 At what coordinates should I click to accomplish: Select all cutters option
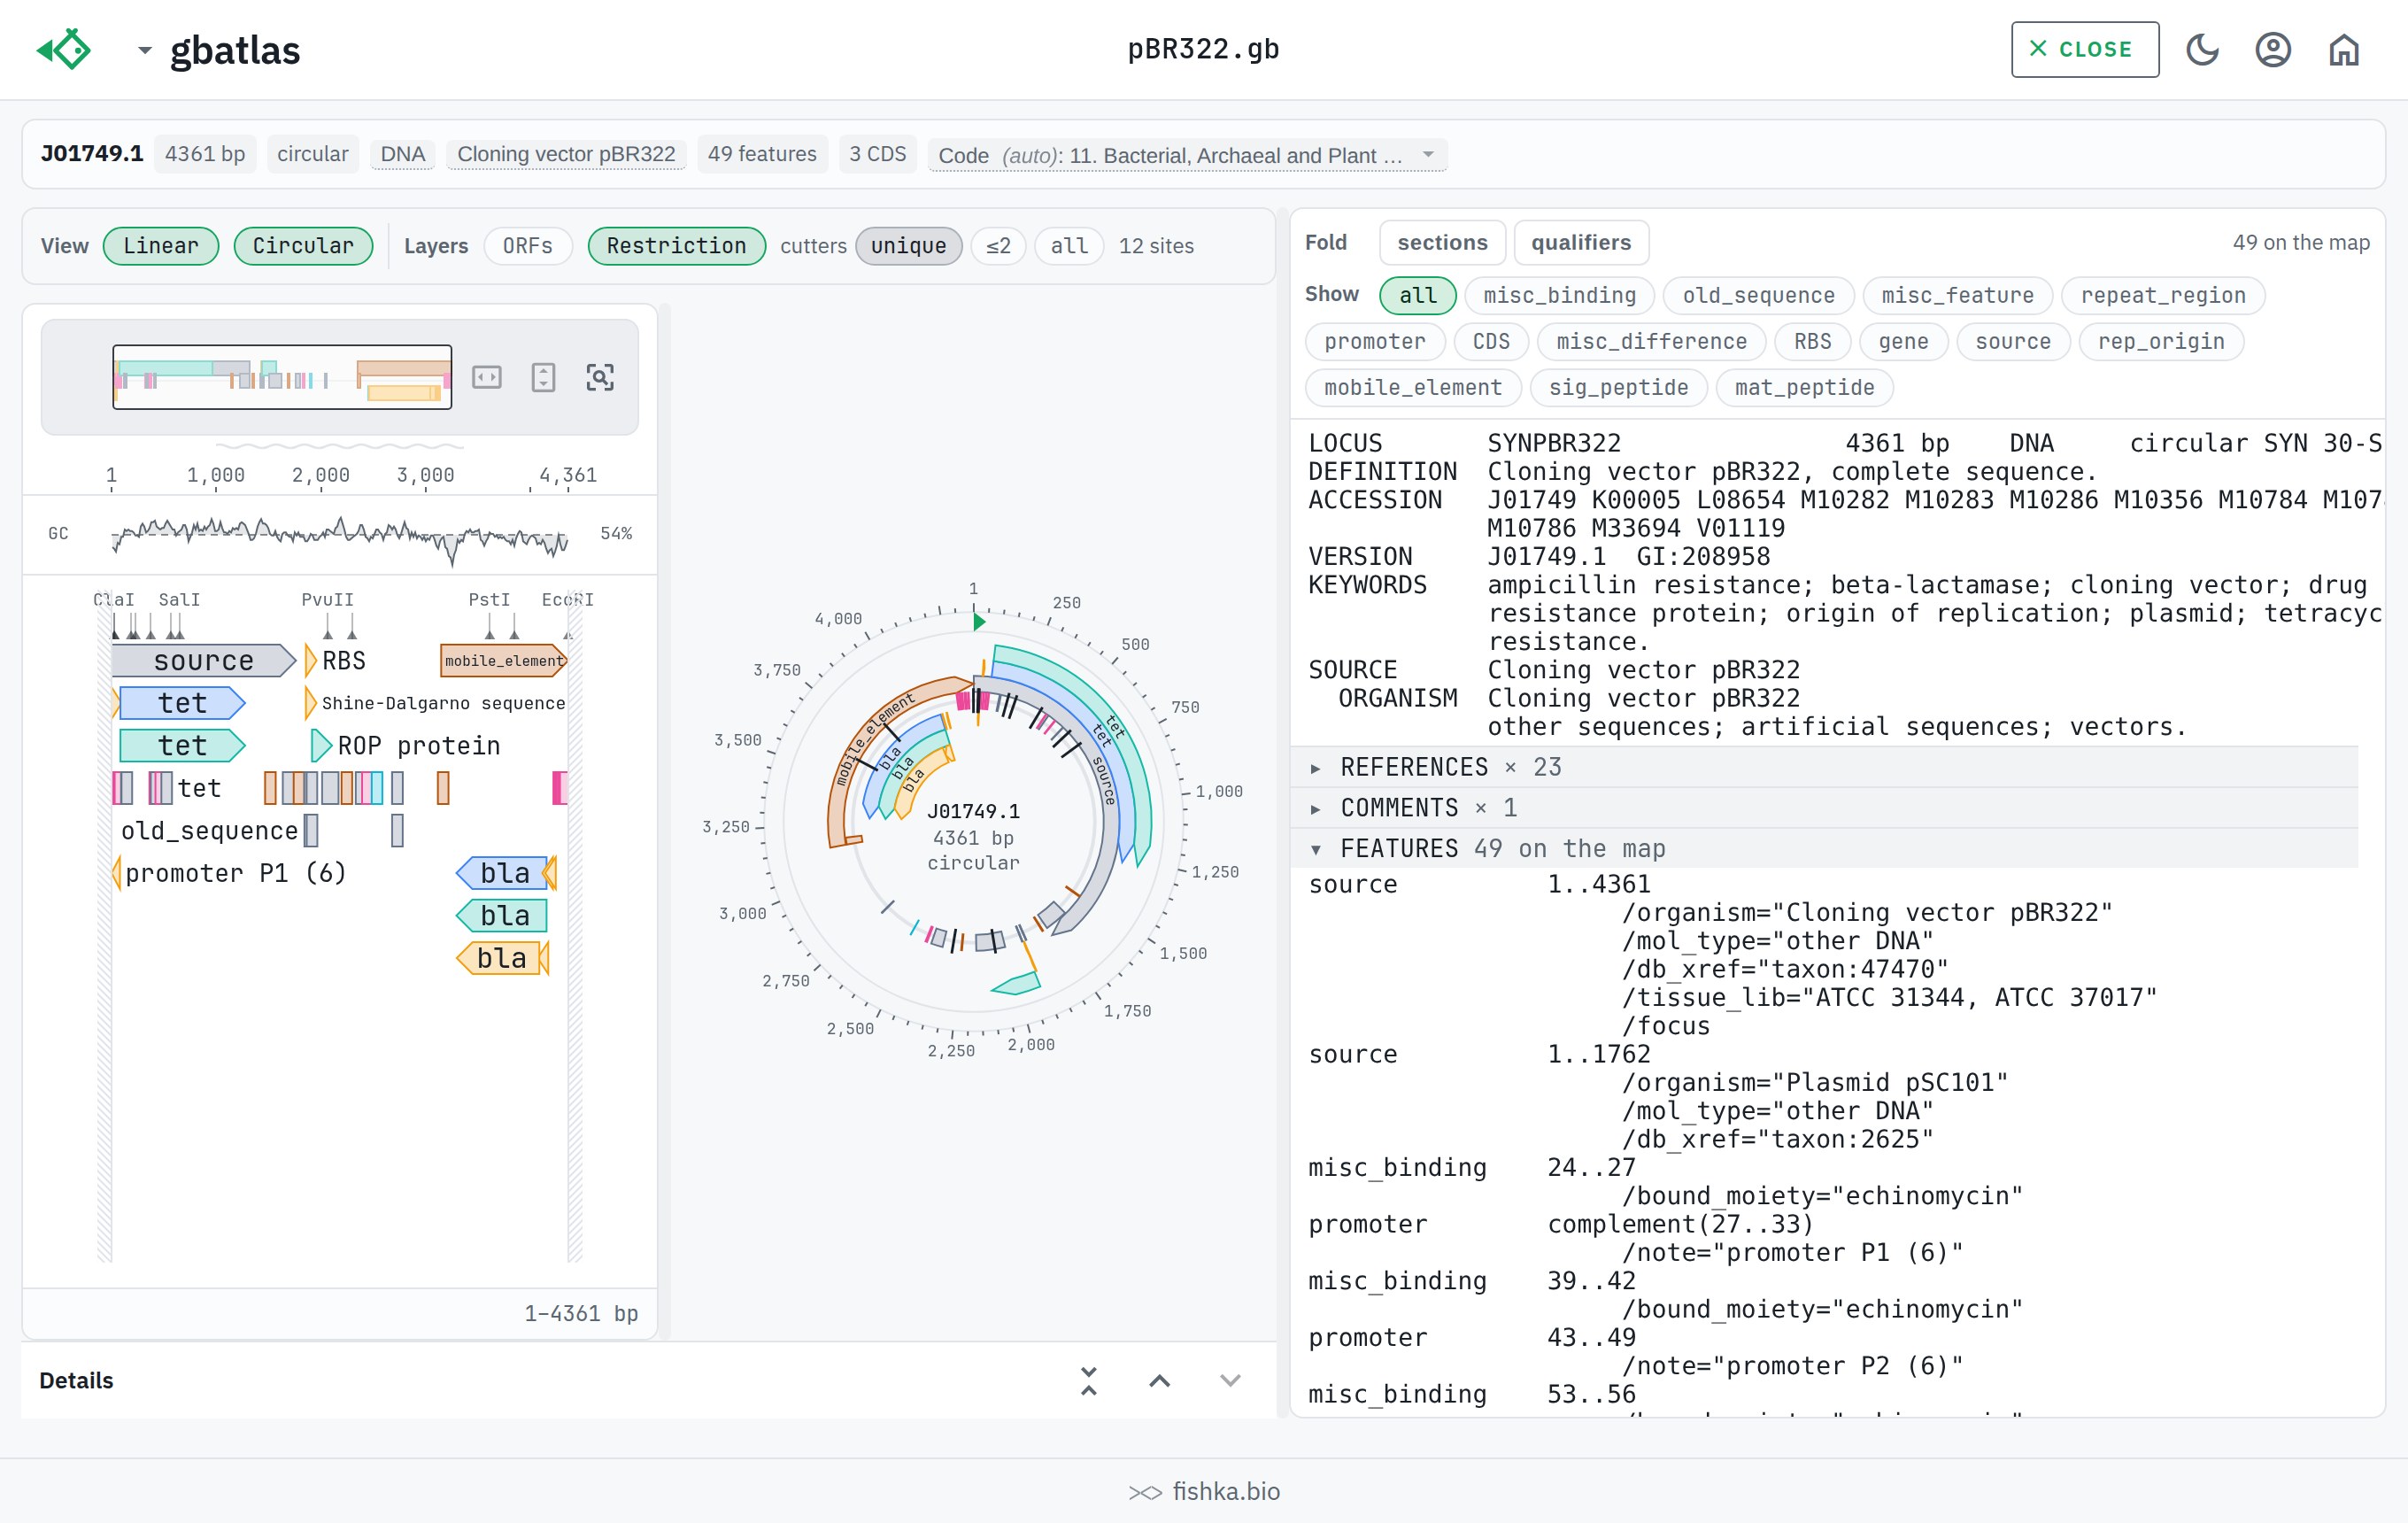pyautogui.click(x=1069, y=246)
